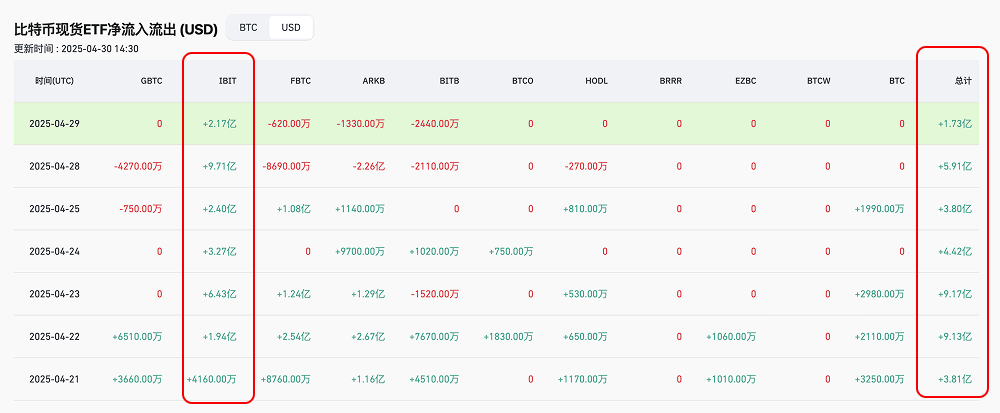This screenshot has width=1000, height=413.
Task: Select the BITB column header
Action: (449, 80)
